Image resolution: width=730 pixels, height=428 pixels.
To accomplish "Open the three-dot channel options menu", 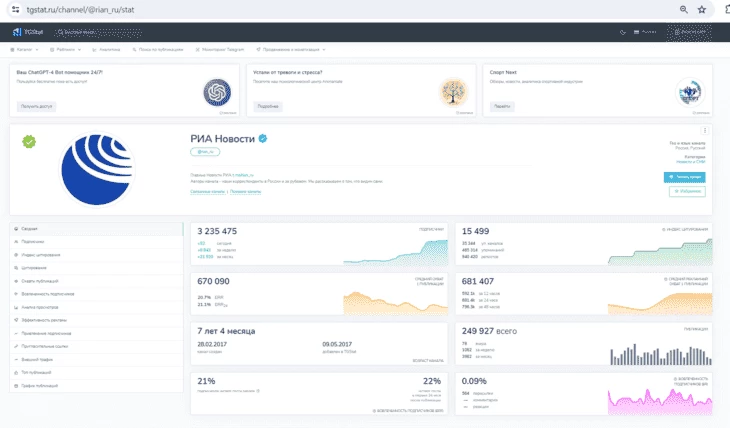I will click(704, 130).
